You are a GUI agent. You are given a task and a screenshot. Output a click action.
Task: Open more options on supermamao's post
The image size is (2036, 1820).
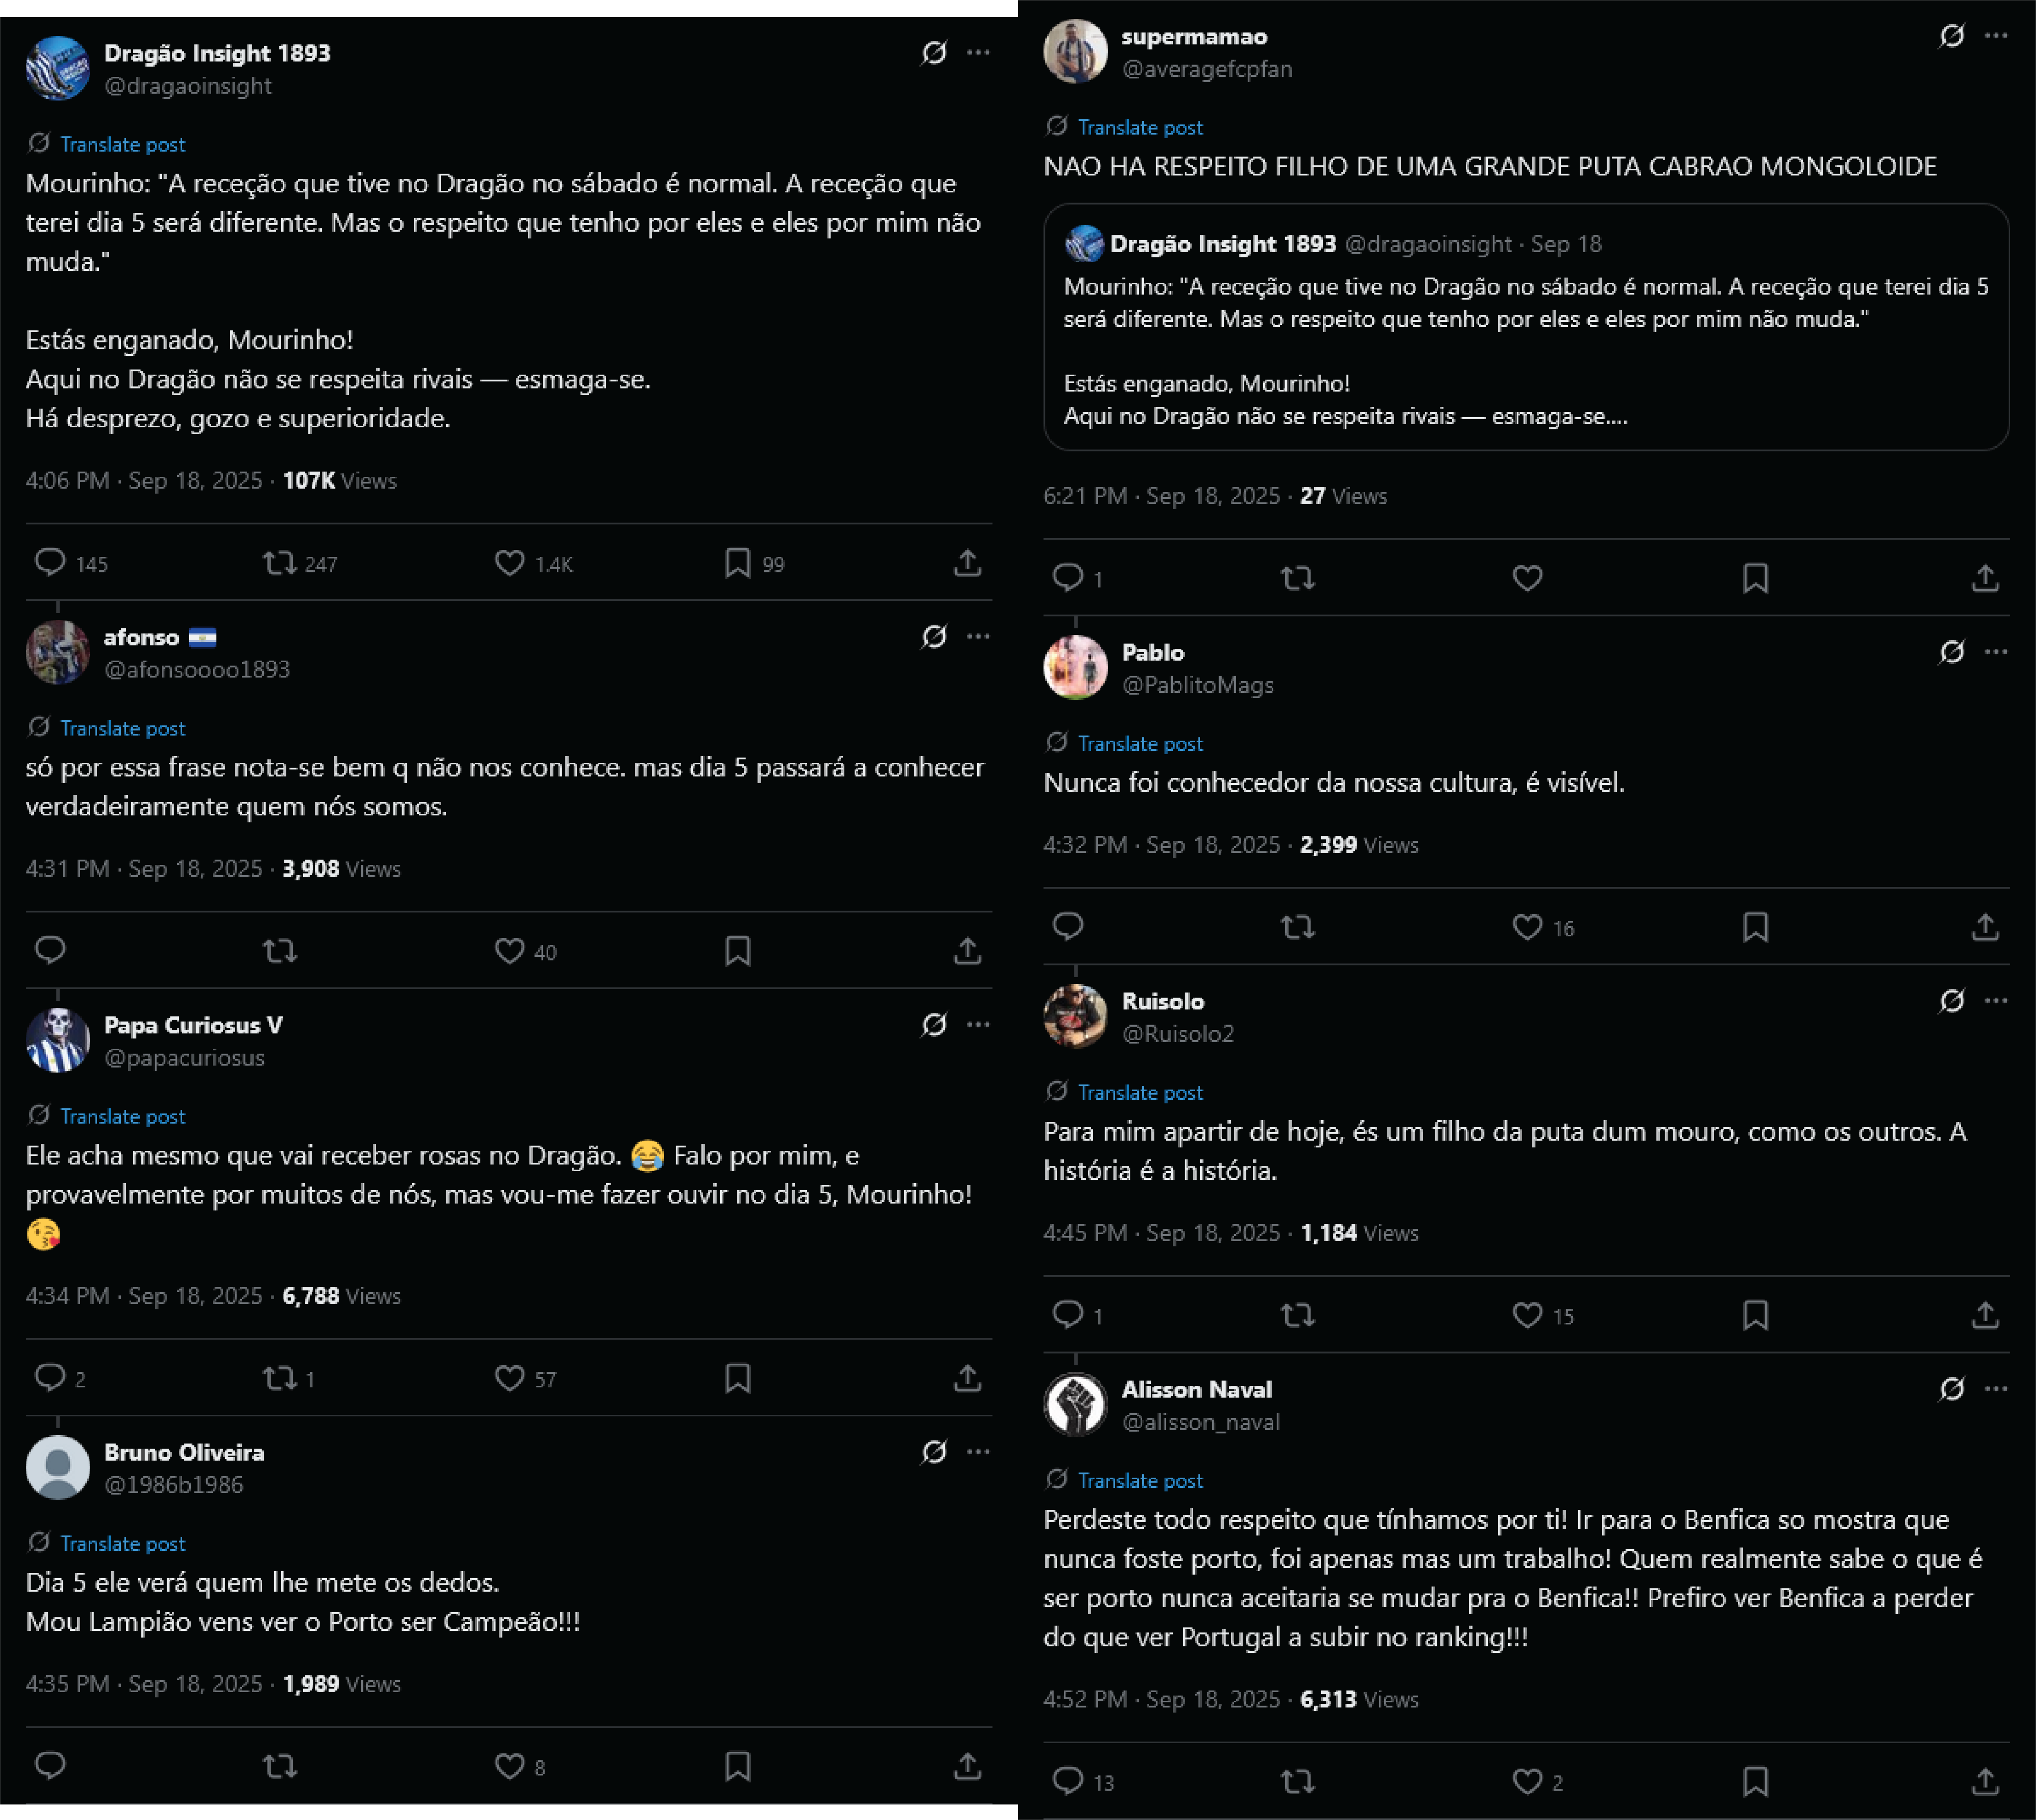[x=1996, y=36]
